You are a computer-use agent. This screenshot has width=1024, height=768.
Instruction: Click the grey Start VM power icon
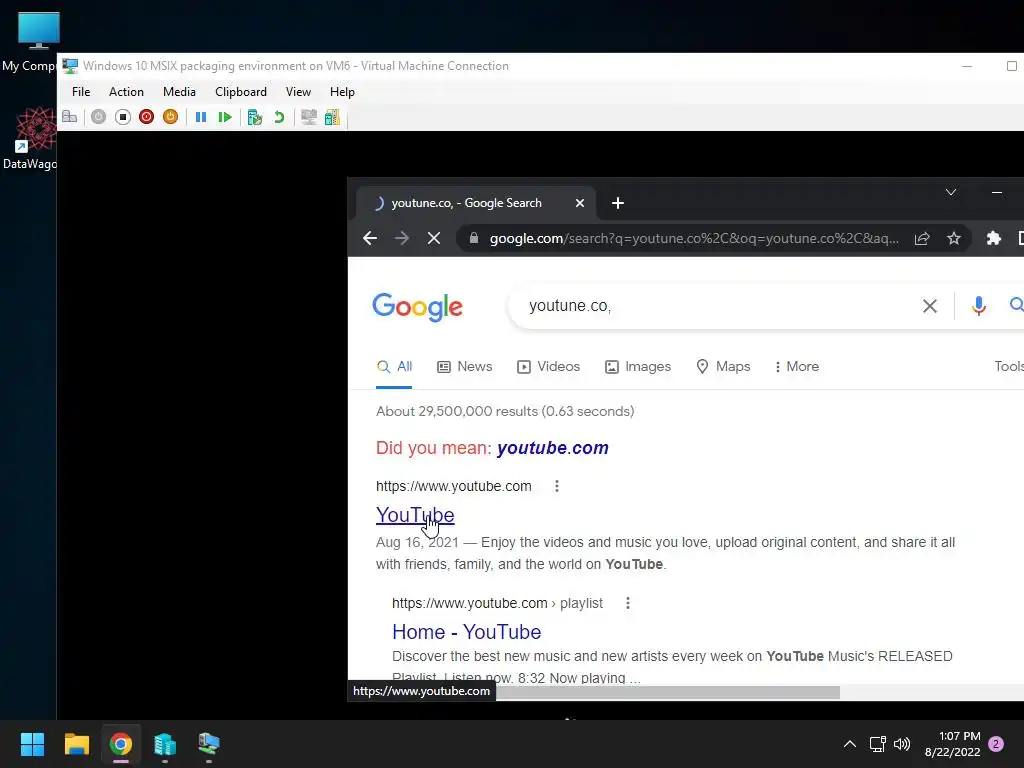(99, 117)
